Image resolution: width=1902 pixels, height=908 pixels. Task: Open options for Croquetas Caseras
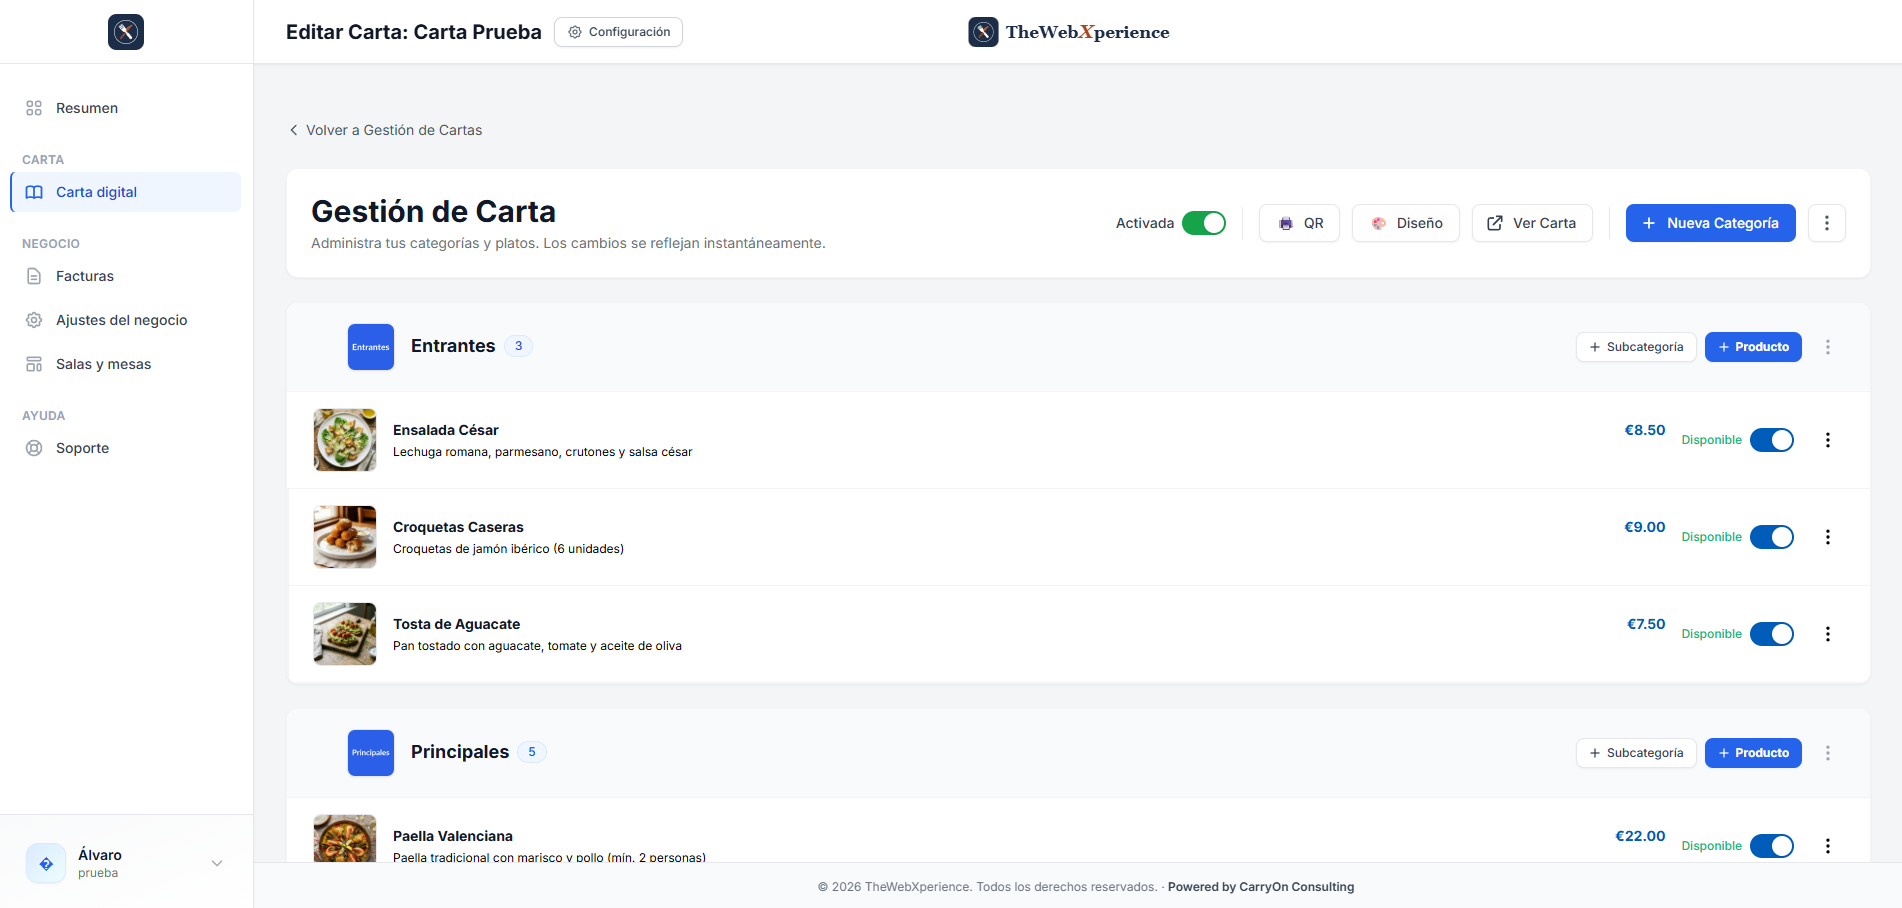[x=1828, y=537]
